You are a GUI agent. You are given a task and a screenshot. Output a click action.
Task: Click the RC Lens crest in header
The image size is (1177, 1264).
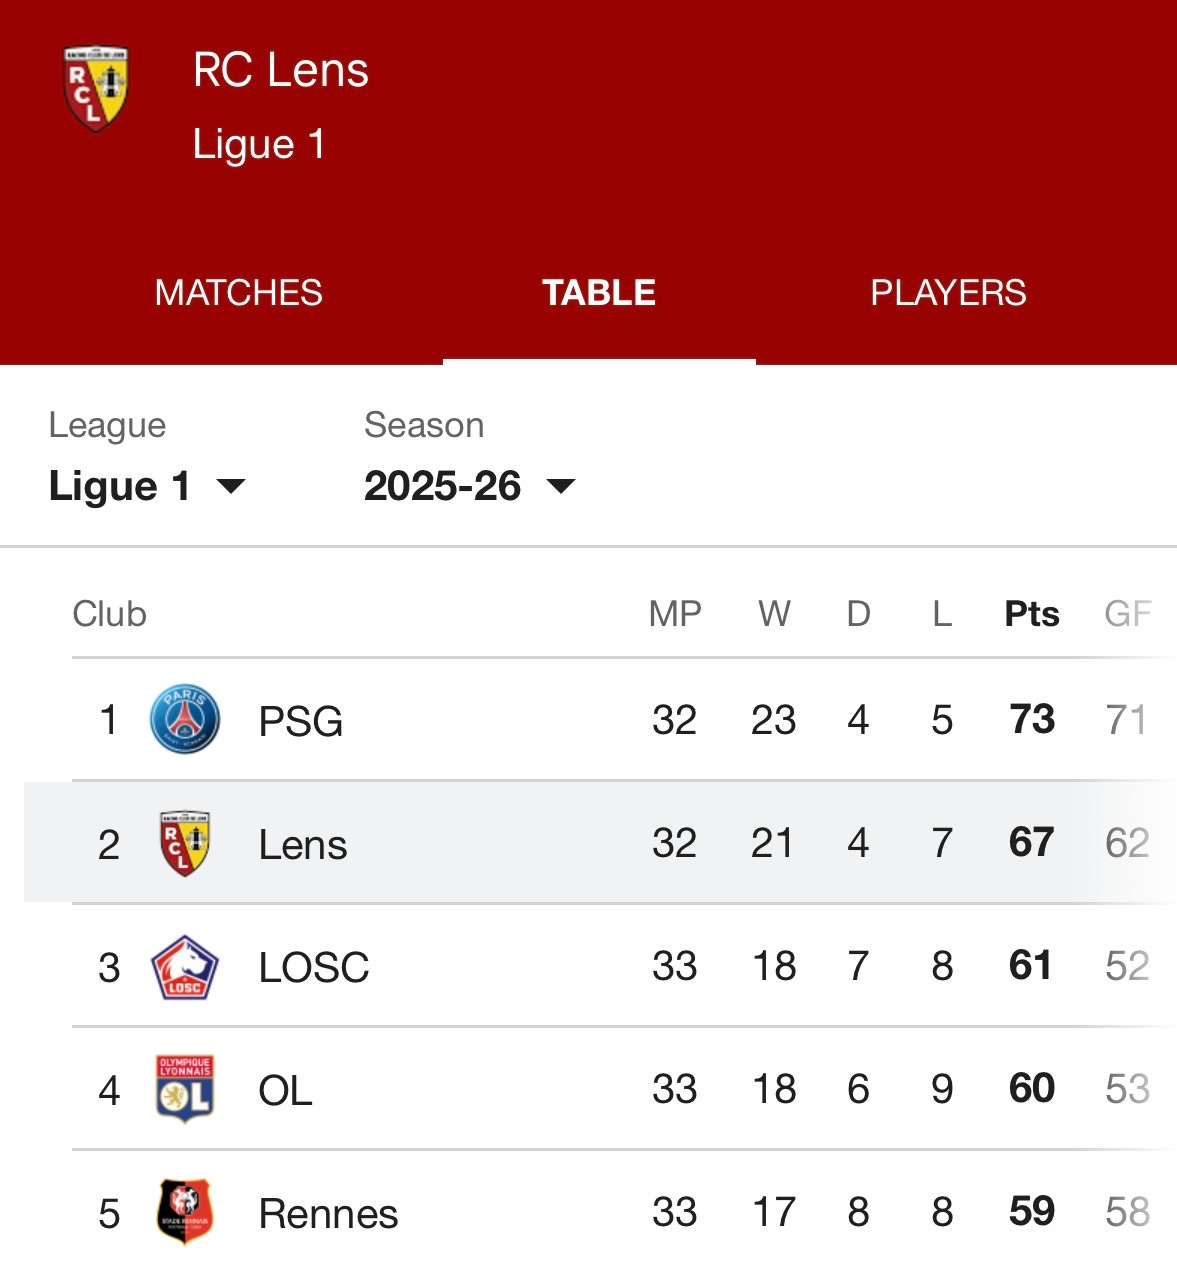coord(96,88)
